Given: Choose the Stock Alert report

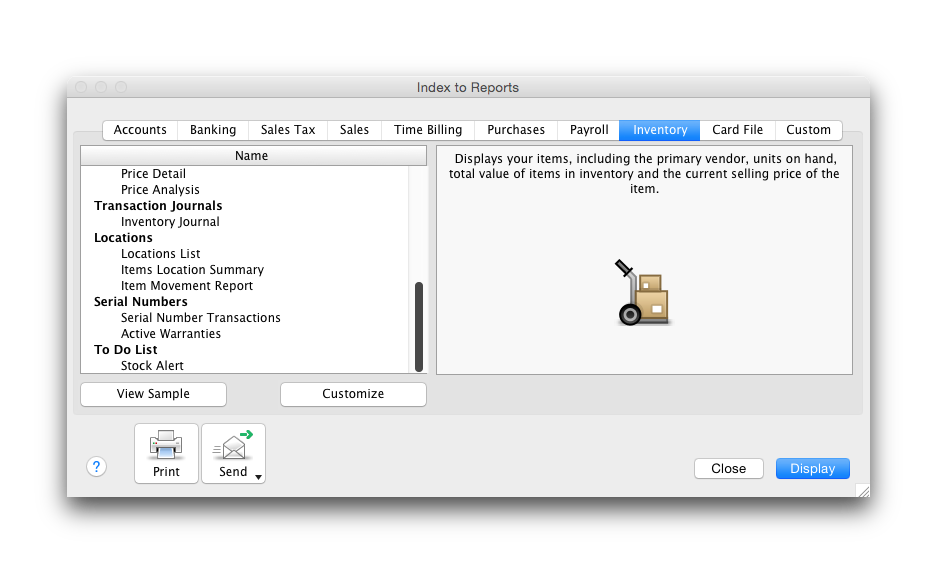Looking at the screenshot, I should 152,366.
